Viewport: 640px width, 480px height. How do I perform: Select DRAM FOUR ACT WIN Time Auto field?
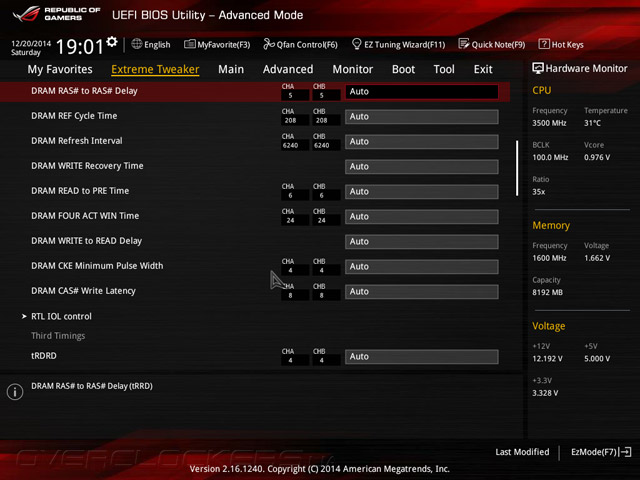click(422, 217)
